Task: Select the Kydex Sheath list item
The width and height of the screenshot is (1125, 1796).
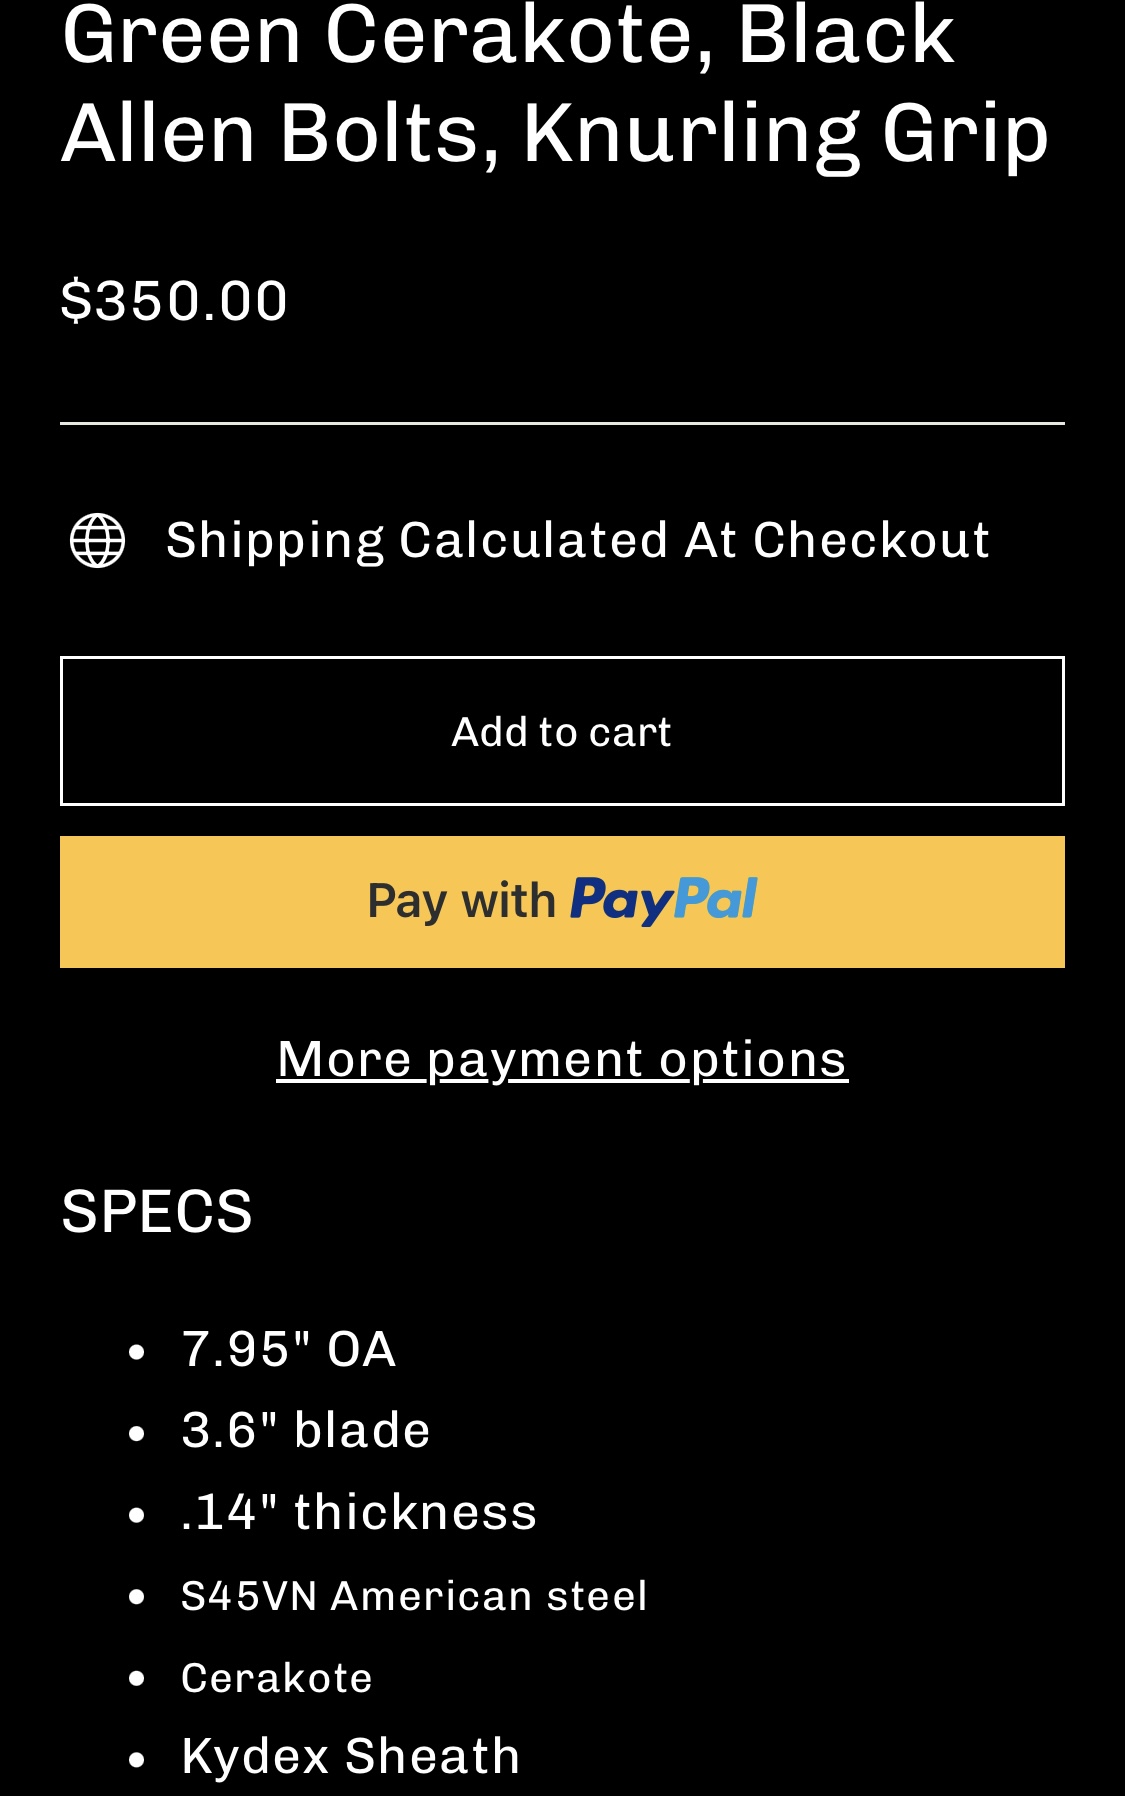Action: [351, 1756]
